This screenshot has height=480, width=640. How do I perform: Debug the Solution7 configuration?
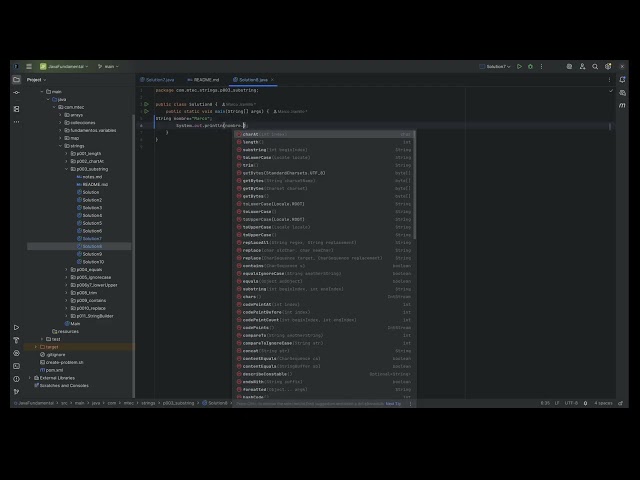(530, 67)
